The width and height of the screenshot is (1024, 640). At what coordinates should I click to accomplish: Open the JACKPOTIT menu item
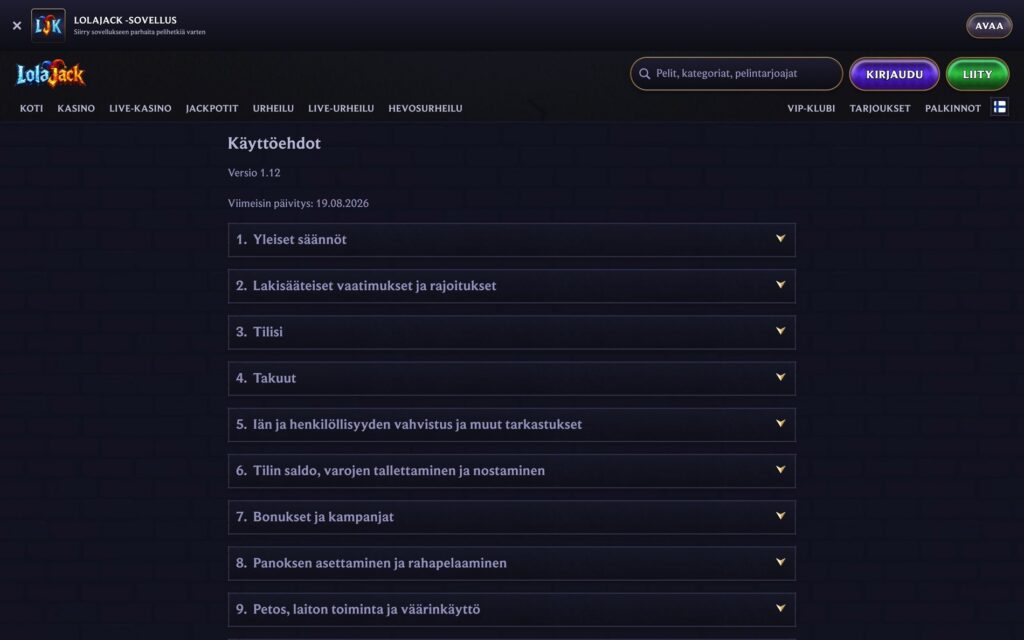click(212, 108)
